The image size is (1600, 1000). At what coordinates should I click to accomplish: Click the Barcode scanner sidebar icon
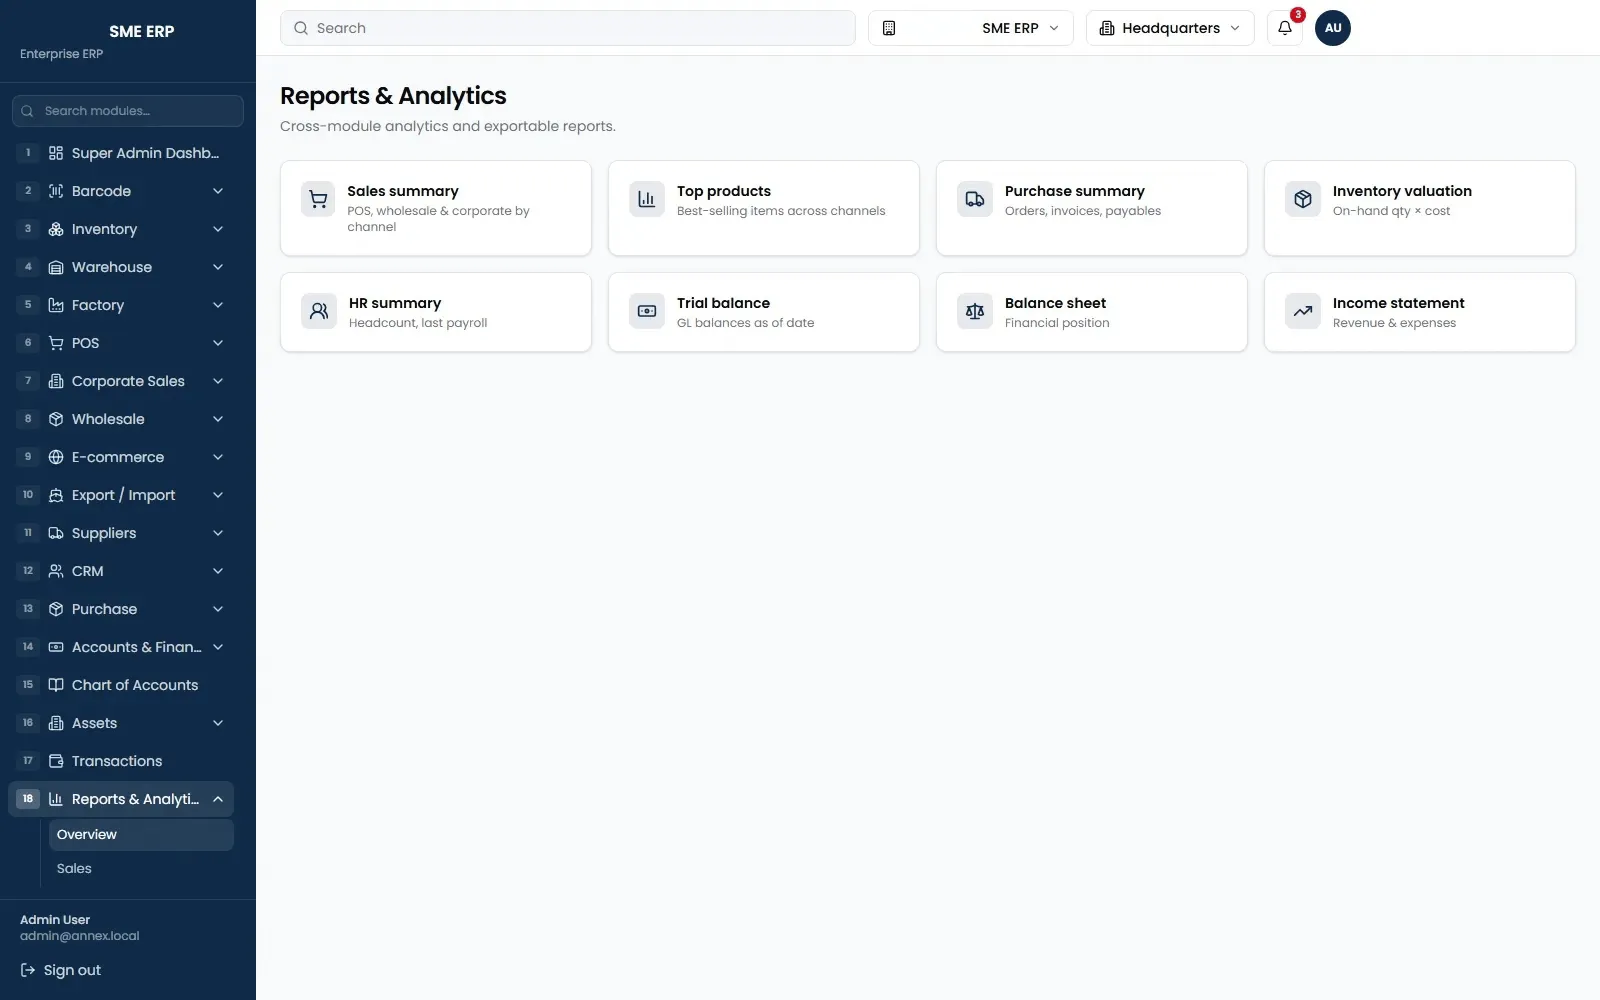click(56, 191)
